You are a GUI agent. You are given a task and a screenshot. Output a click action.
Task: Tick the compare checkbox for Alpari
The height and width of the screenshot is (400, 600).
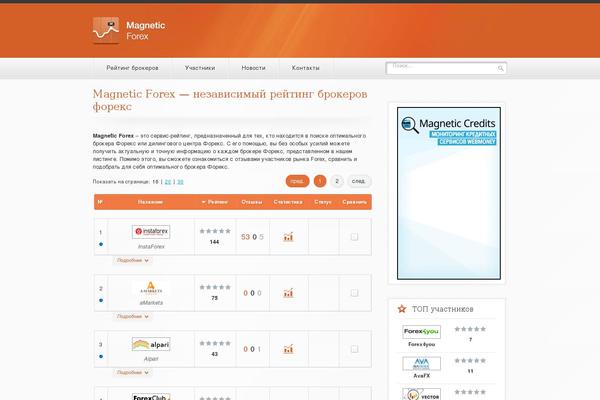coord(354,349)
